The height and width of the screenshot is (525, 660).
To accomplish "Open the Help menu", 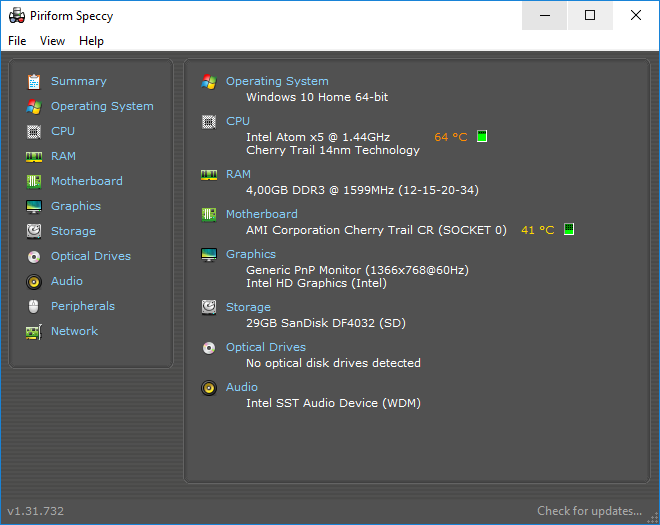I will (x=91, y=41).
